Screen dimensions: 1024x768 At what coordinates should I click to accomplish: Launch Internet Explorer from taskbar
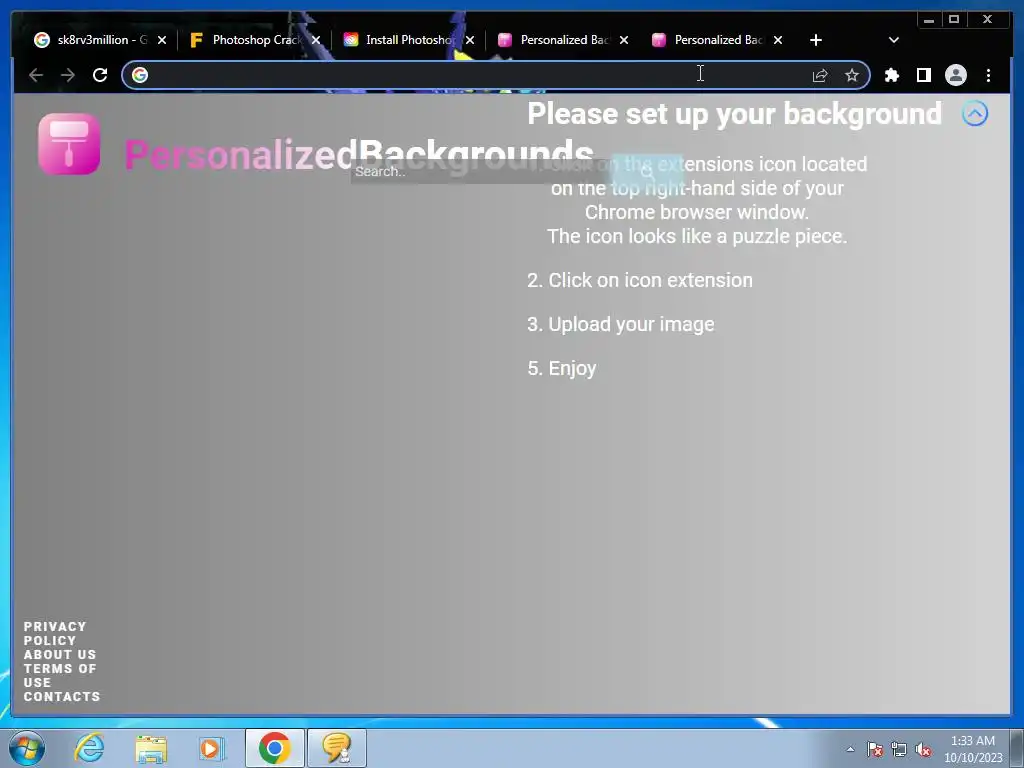(89, 748)
